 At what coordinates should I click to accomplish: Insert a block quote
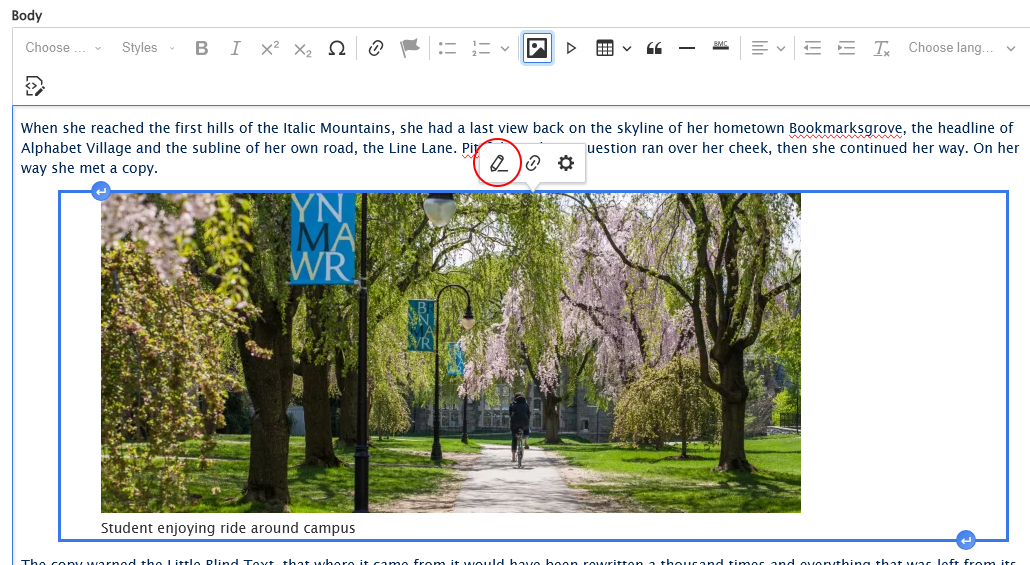pyautogui.click(x=654, y=48)
